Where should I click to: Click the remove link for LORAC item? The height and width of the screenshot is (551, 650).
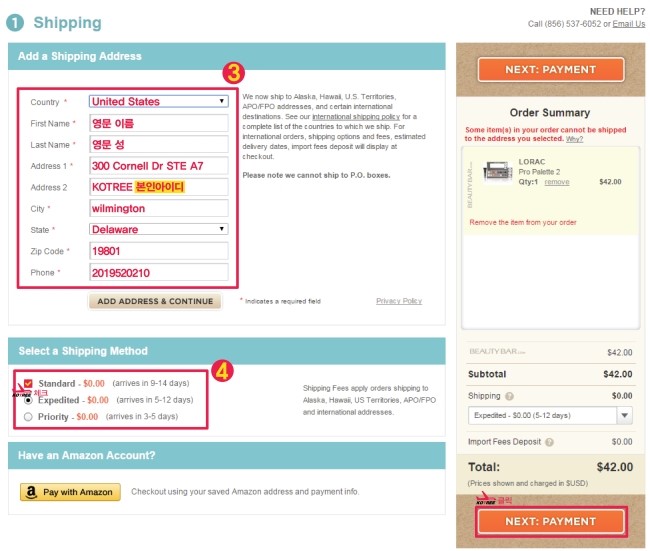[557, 182]
